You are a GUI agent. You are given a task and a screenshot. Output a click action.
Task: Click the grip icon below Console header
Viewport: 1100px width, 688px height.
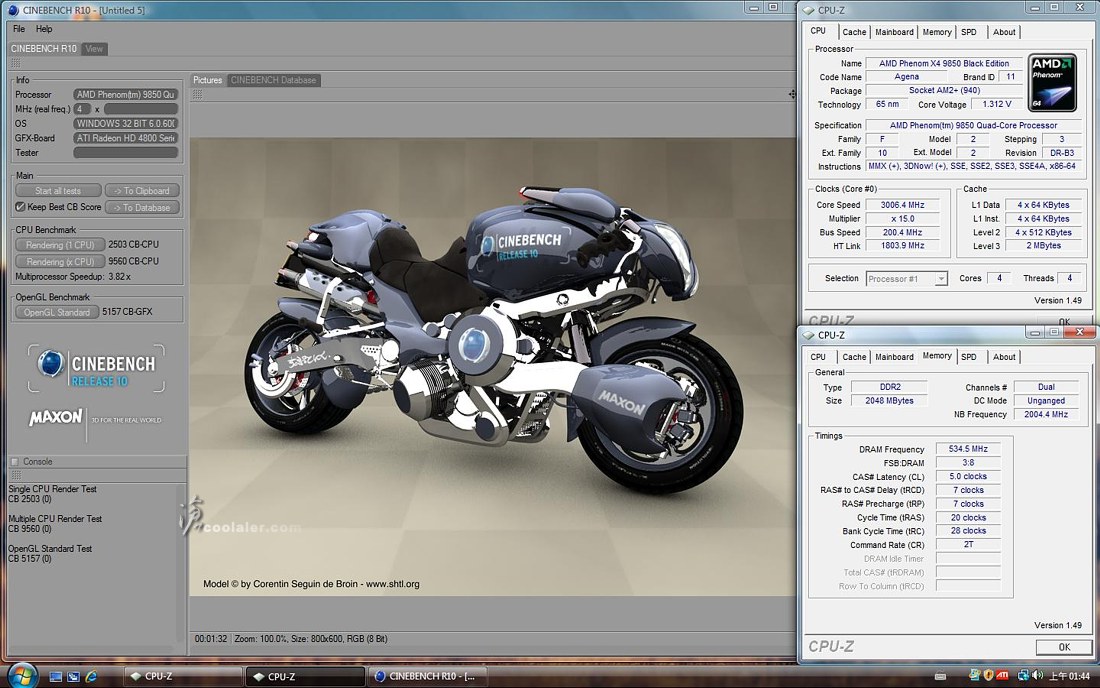coord(15,475)
